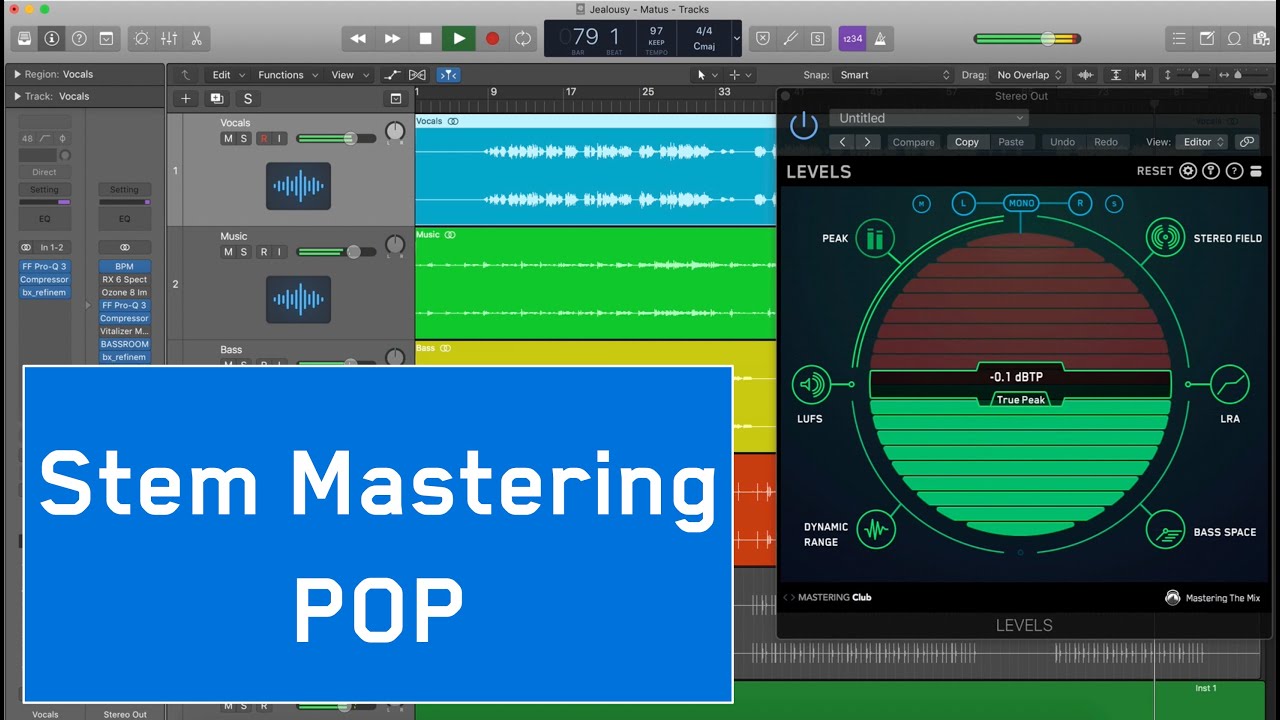Open the STEREO FIELD section
1280x720 pixels.
click(1164, 238)
